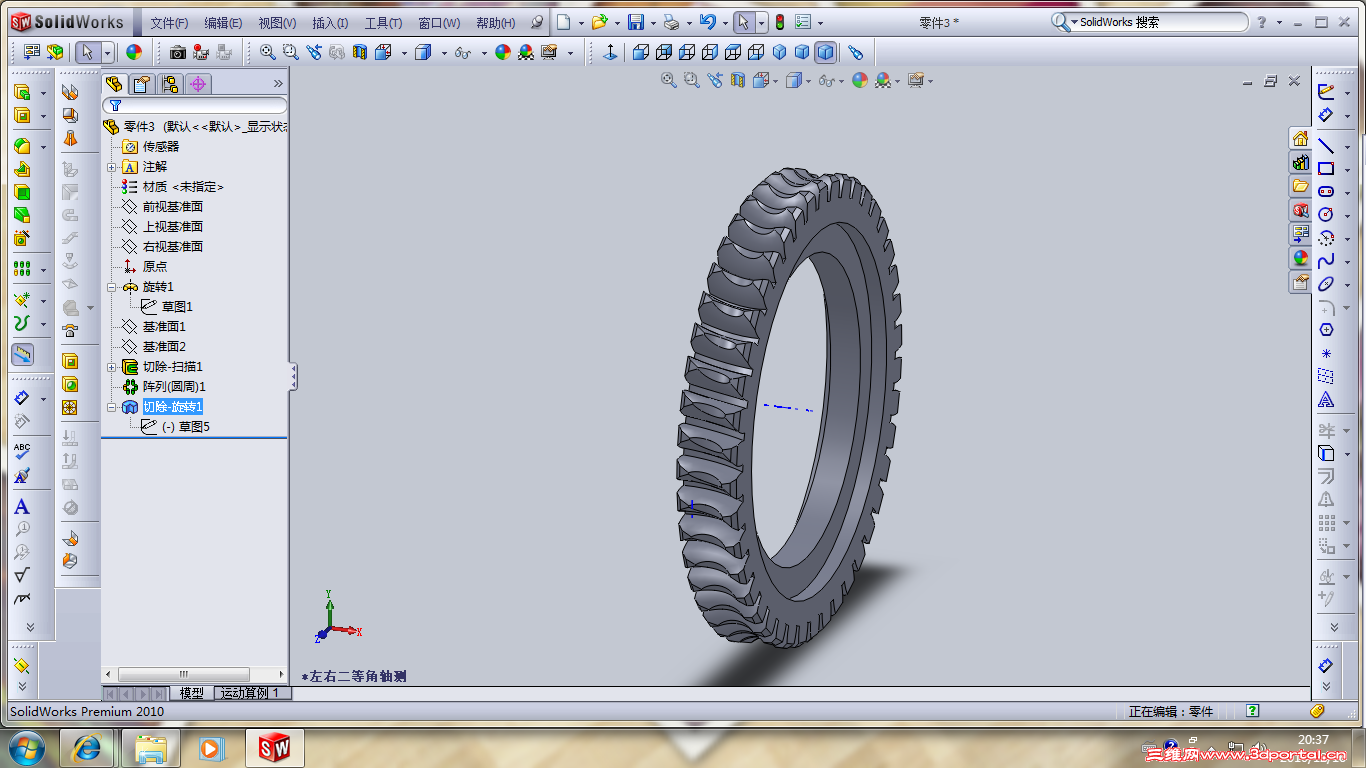The height and width of the screenshot is (768, 1366).
Task: Switch to the PropertyManager tab
Action: (142, 84)
